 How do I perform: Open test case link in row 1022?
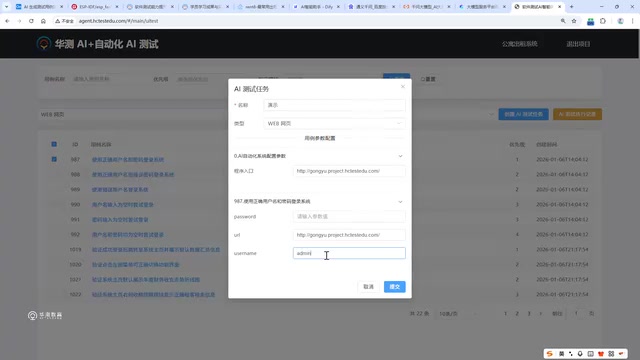(x=153, y=294)
